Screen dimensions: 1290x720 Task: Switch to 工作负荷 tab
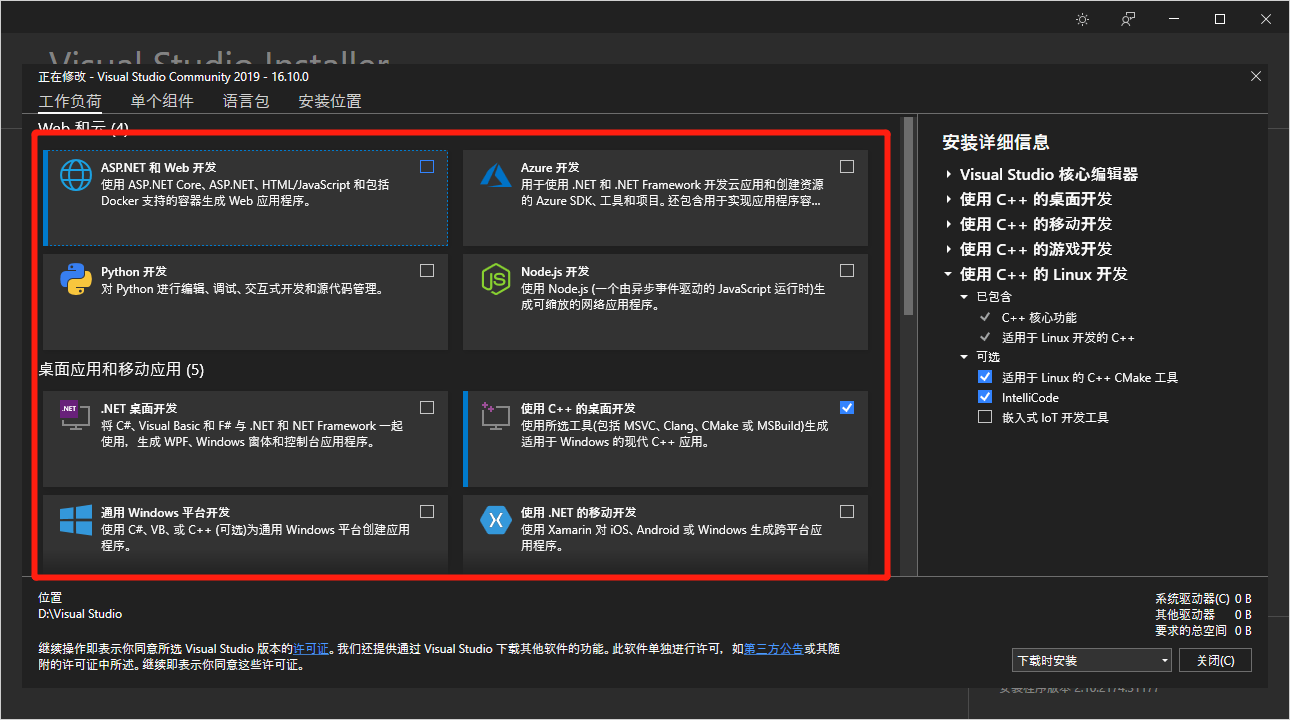(70, 101)
